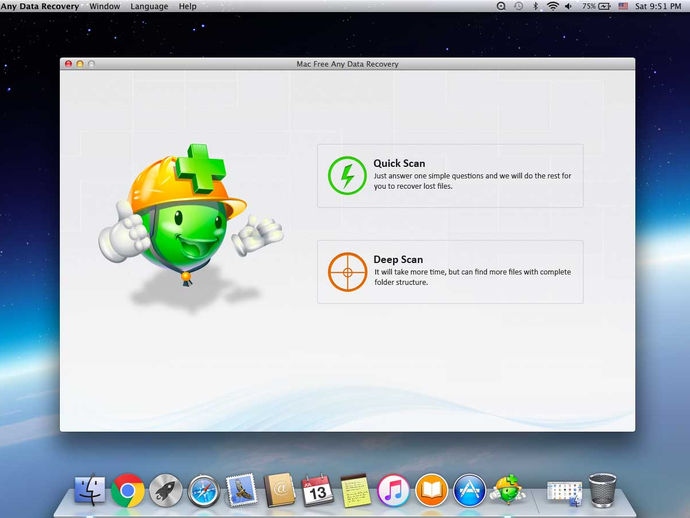Open iTunes music note icon in dock

tap(393, 490)
